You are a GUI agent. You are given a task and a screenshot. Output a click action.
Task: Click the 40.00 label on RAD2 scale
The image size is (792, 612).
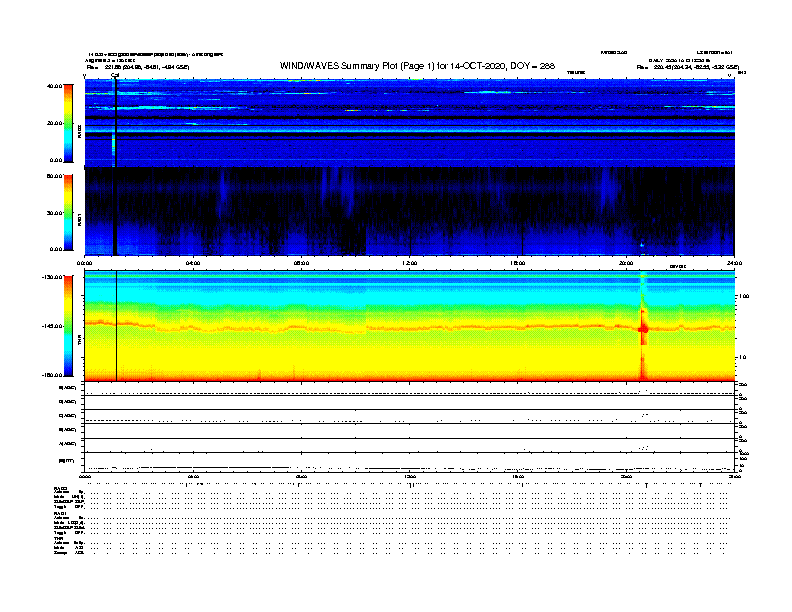[54, 86]
